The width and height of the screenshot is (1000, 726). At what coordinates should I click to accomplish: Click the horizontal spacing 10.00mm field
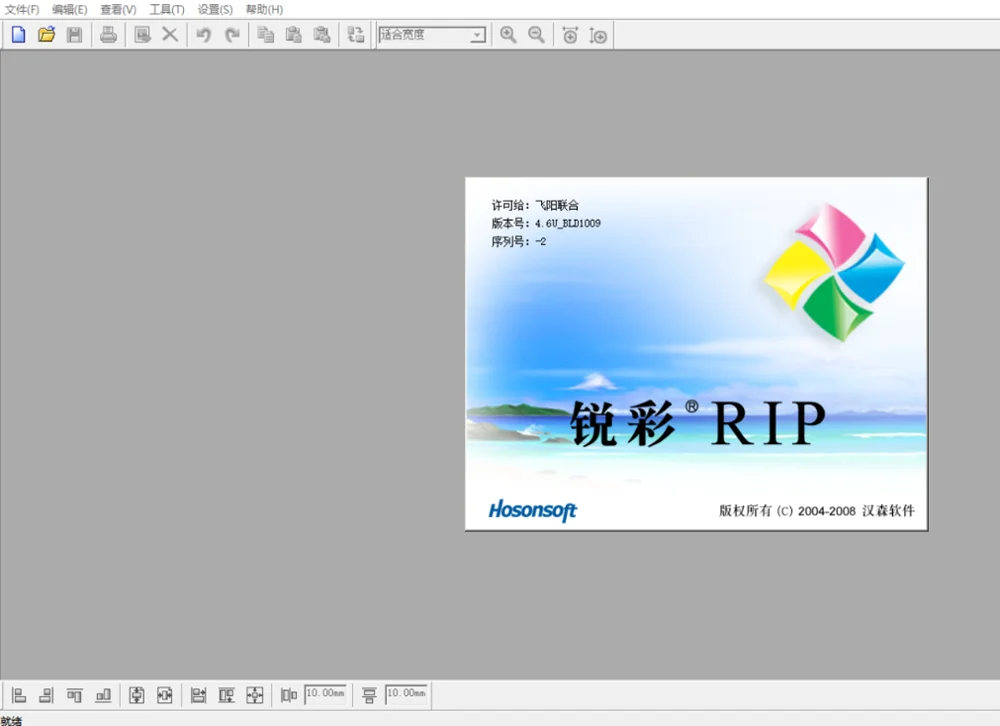pyautogui.click(x=325, y=693)
